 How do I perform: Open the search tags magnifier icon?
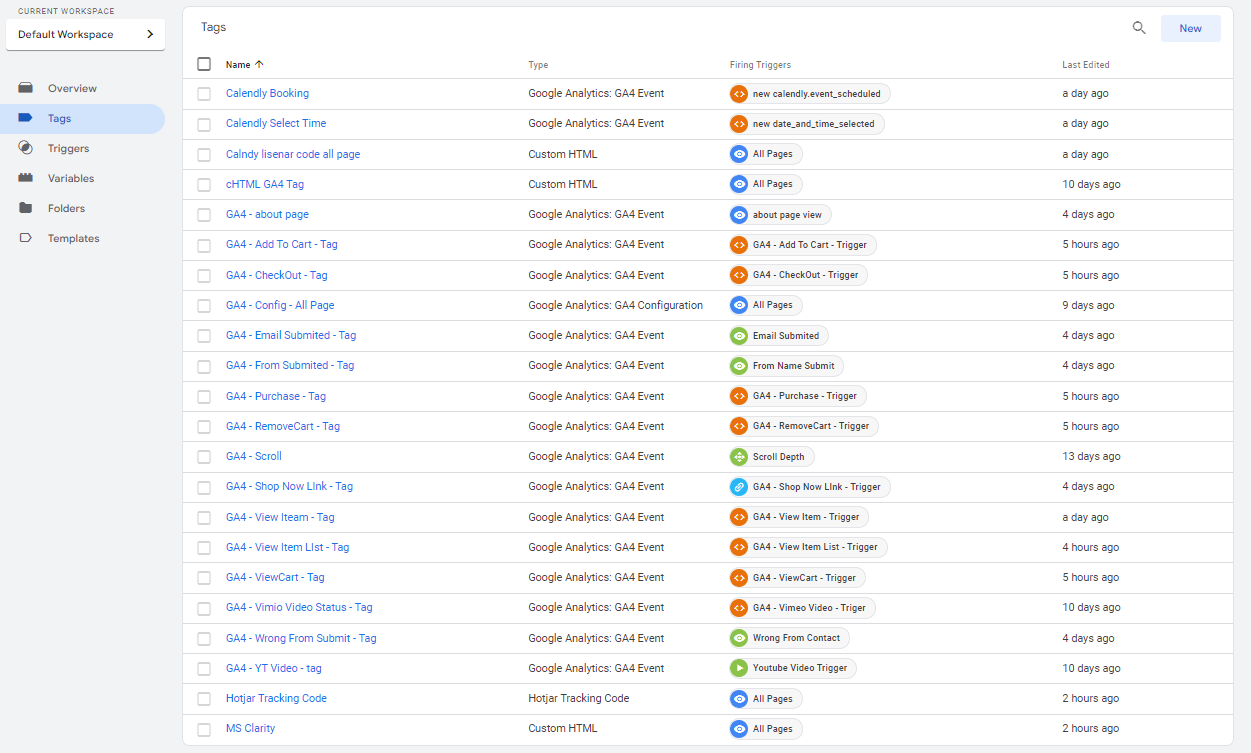[x=1139, y=28]
